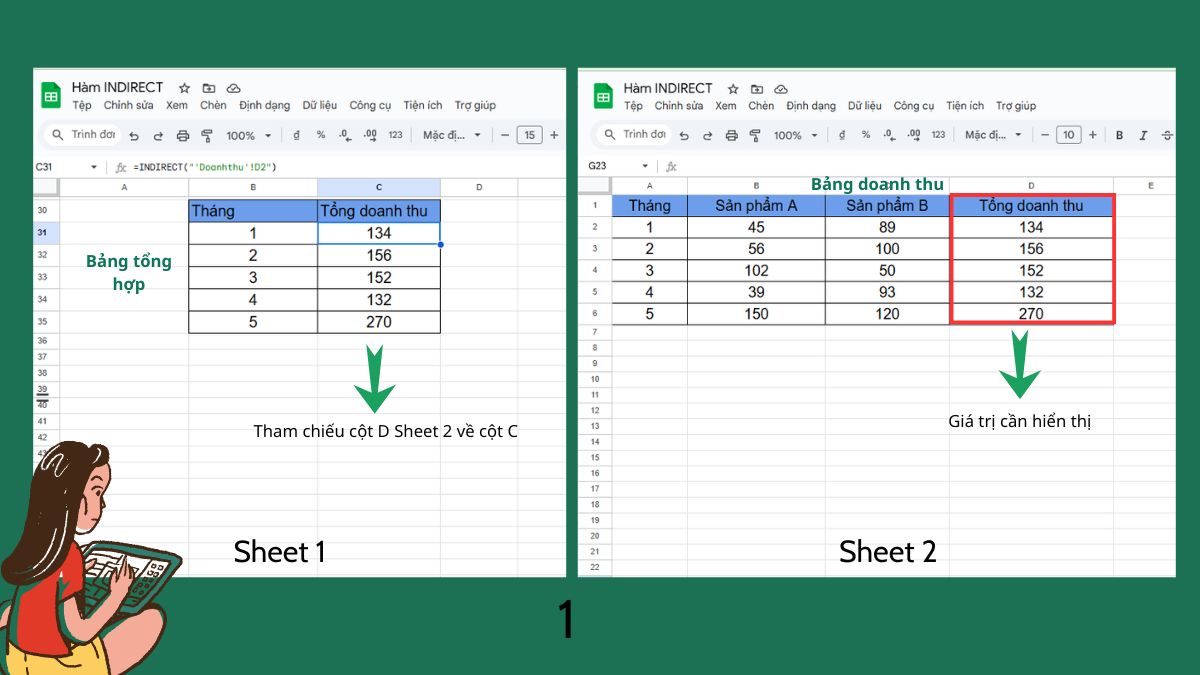The image size is (1200, 675).
Task: Increase font size with the plus stepper
Action: (x=554, y=135)
